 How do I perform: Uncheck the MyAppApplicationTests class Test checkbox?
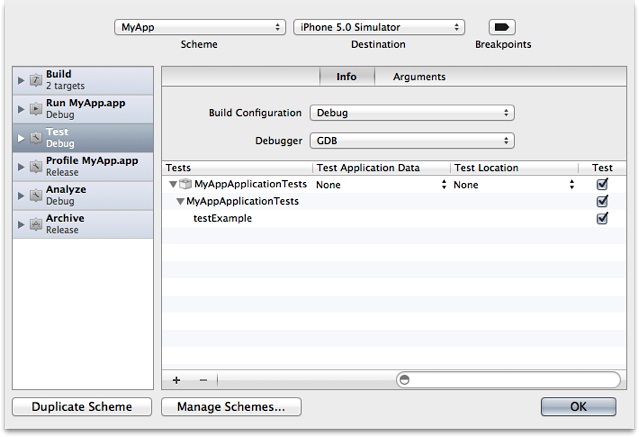point(602,201)
